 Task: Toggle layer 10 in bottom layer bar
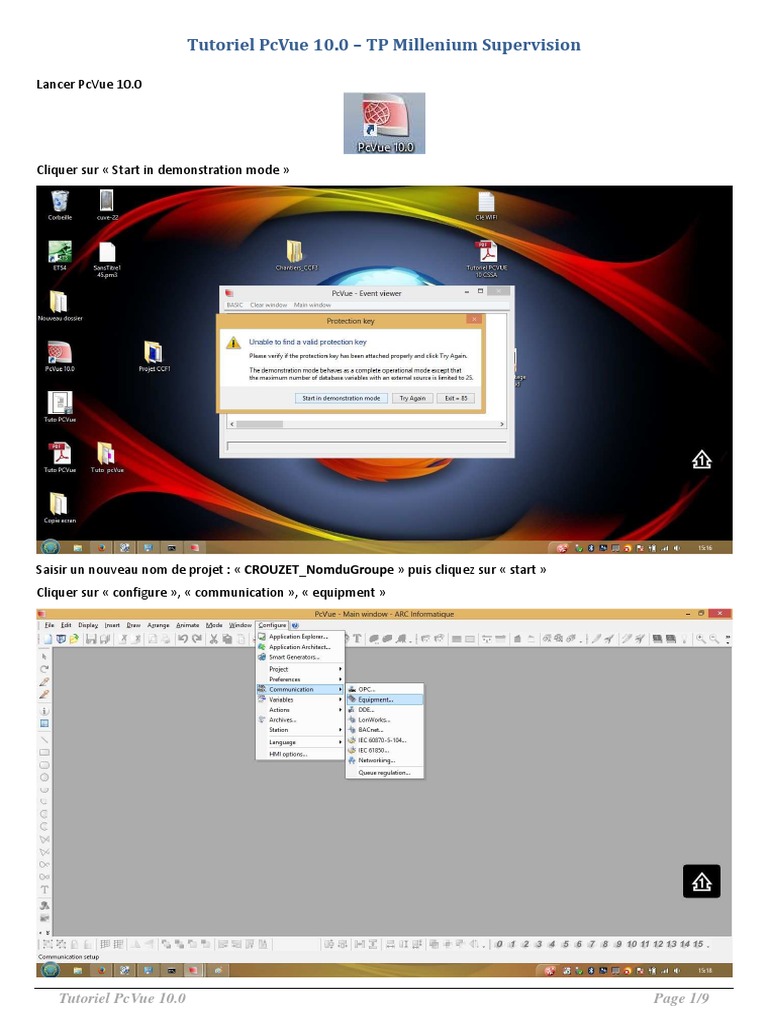coord(632,944)
